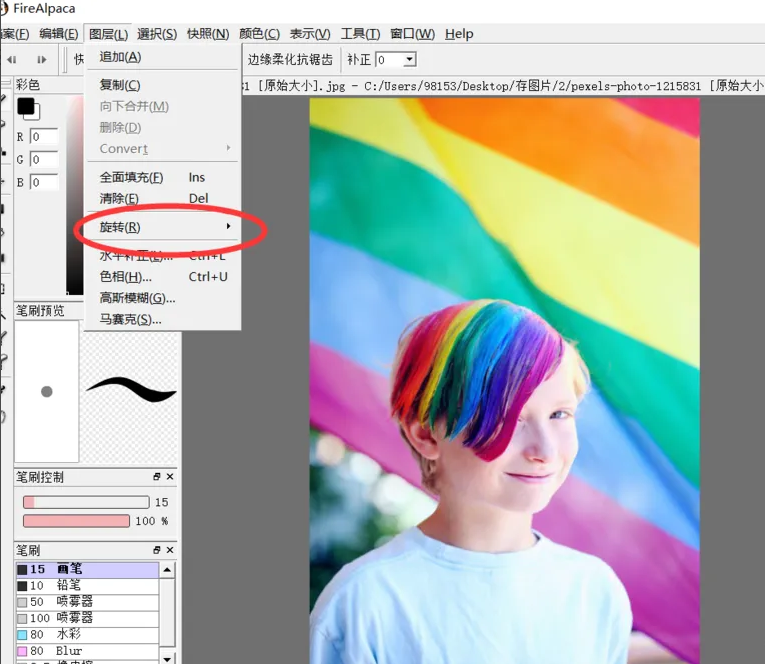Close the 笔刷控制 panel
This screenshot has width=765, height=664.
click(170, 477)
